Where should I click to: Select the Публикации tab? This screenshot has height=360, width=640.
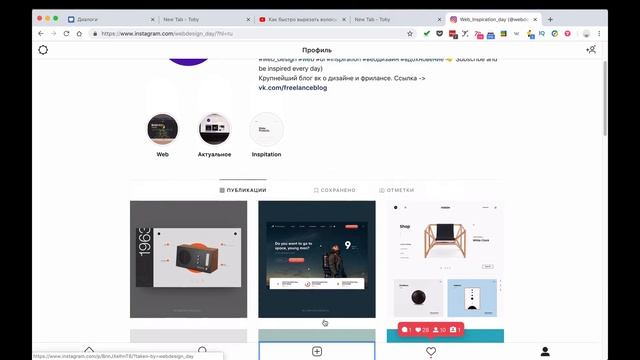(x=243, y=190)
